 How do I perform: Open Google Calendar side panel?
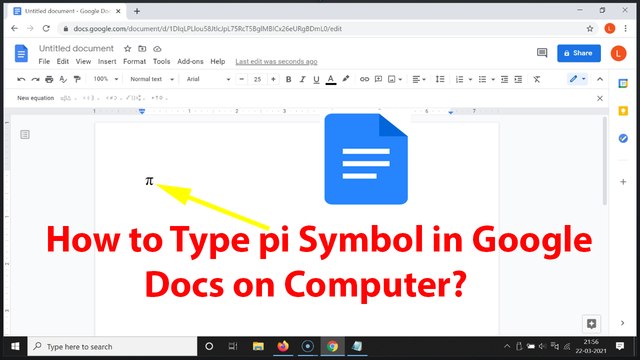pyautogui.click(x=623, y=83)
